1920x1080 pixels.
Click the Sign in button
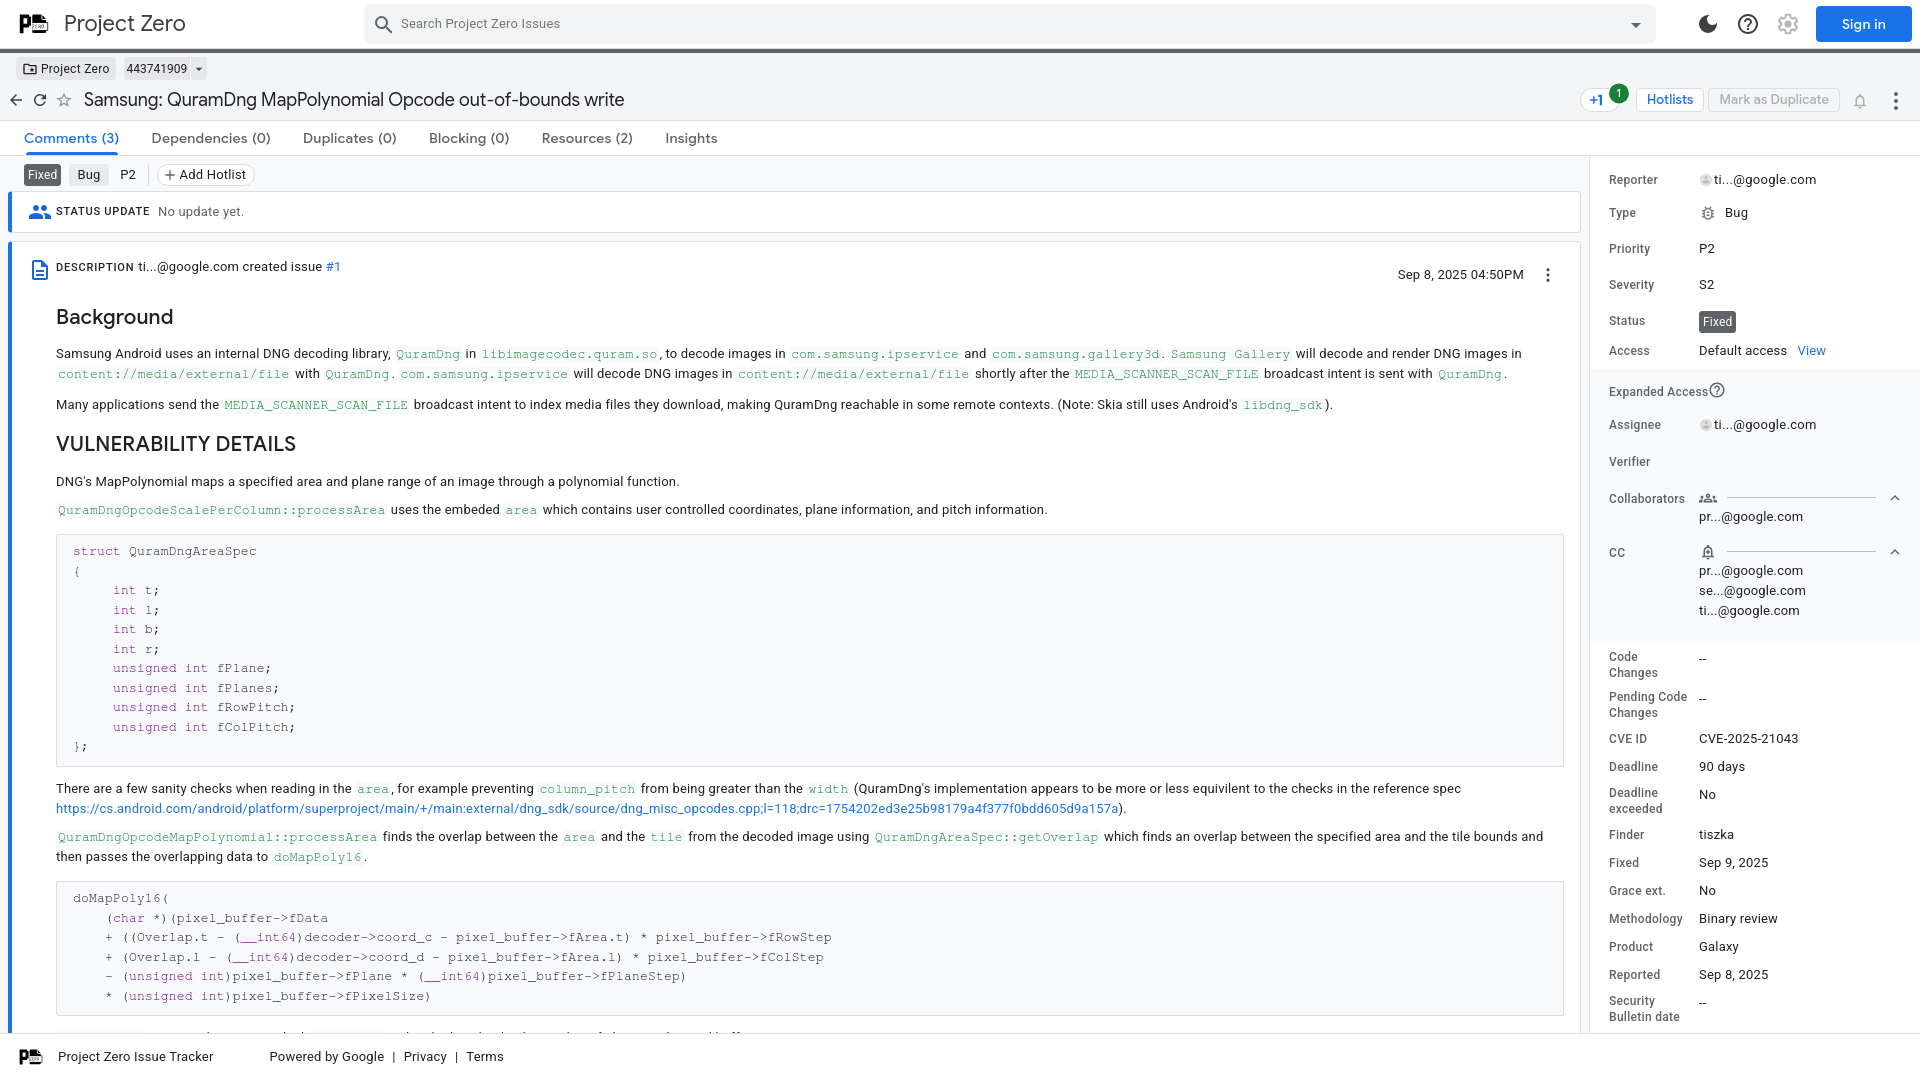(1862, 23)
